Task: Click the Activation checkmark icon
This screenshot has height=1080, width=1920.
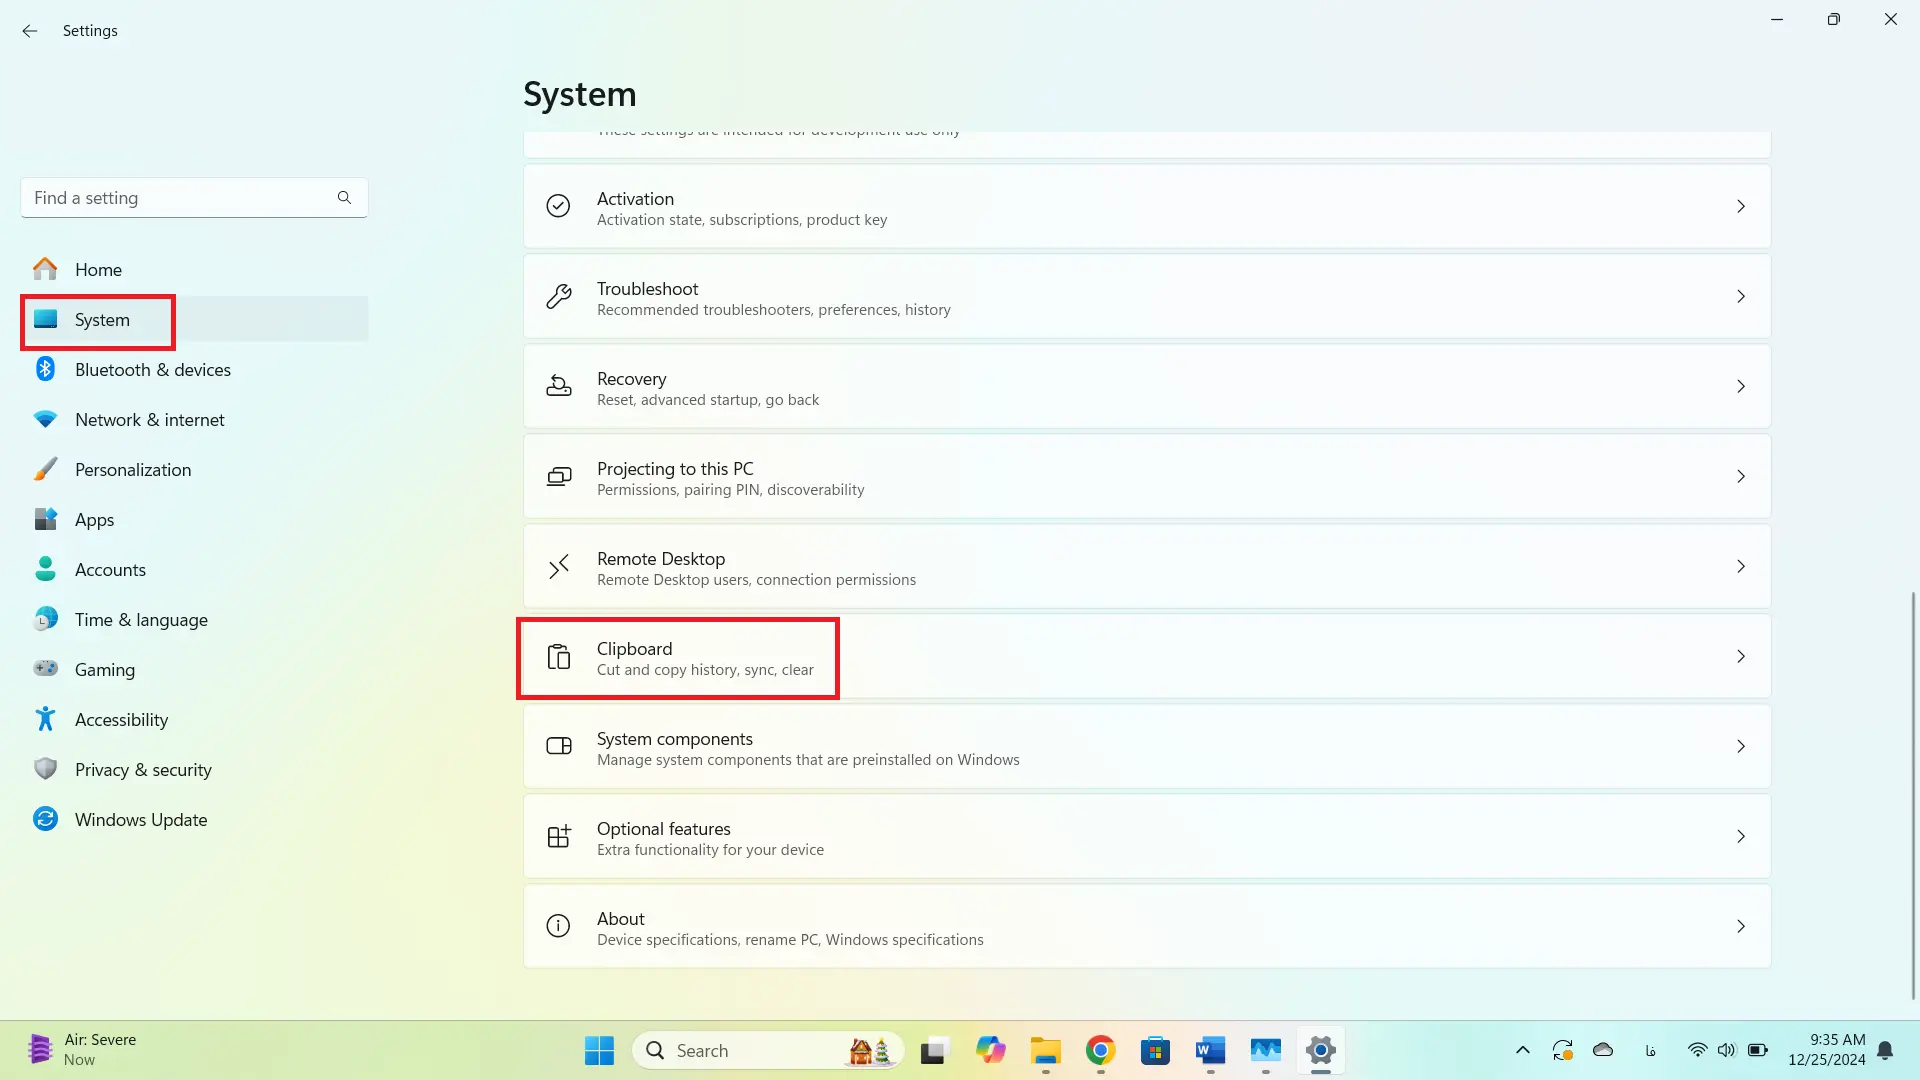Action: (x=558, y=206)
